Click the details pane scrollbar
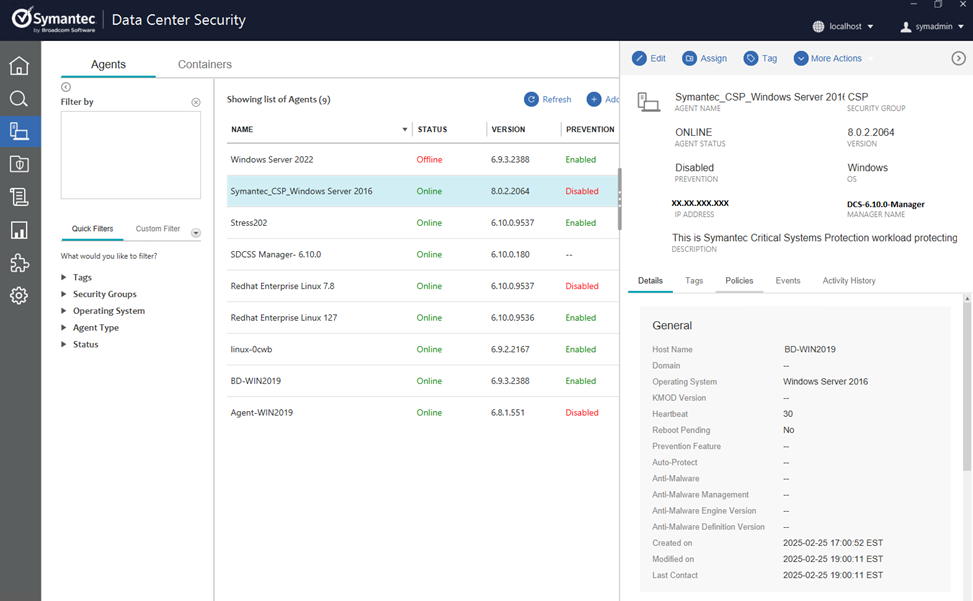 coord(967,386)
